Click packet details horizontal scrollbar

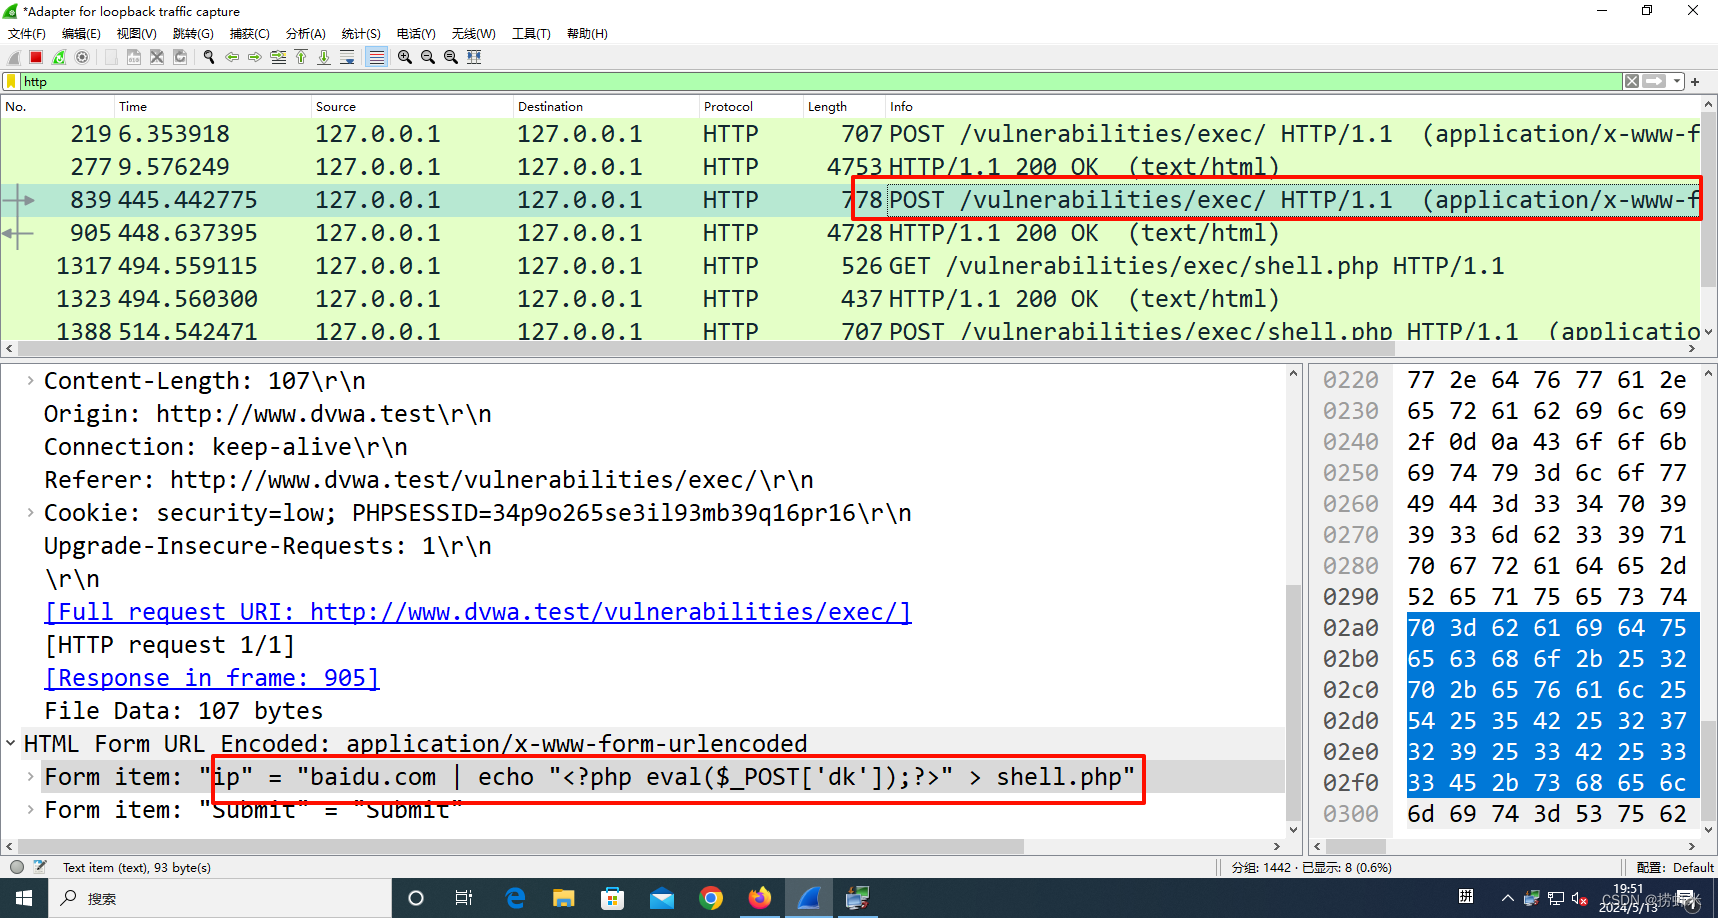coord(520,846)
